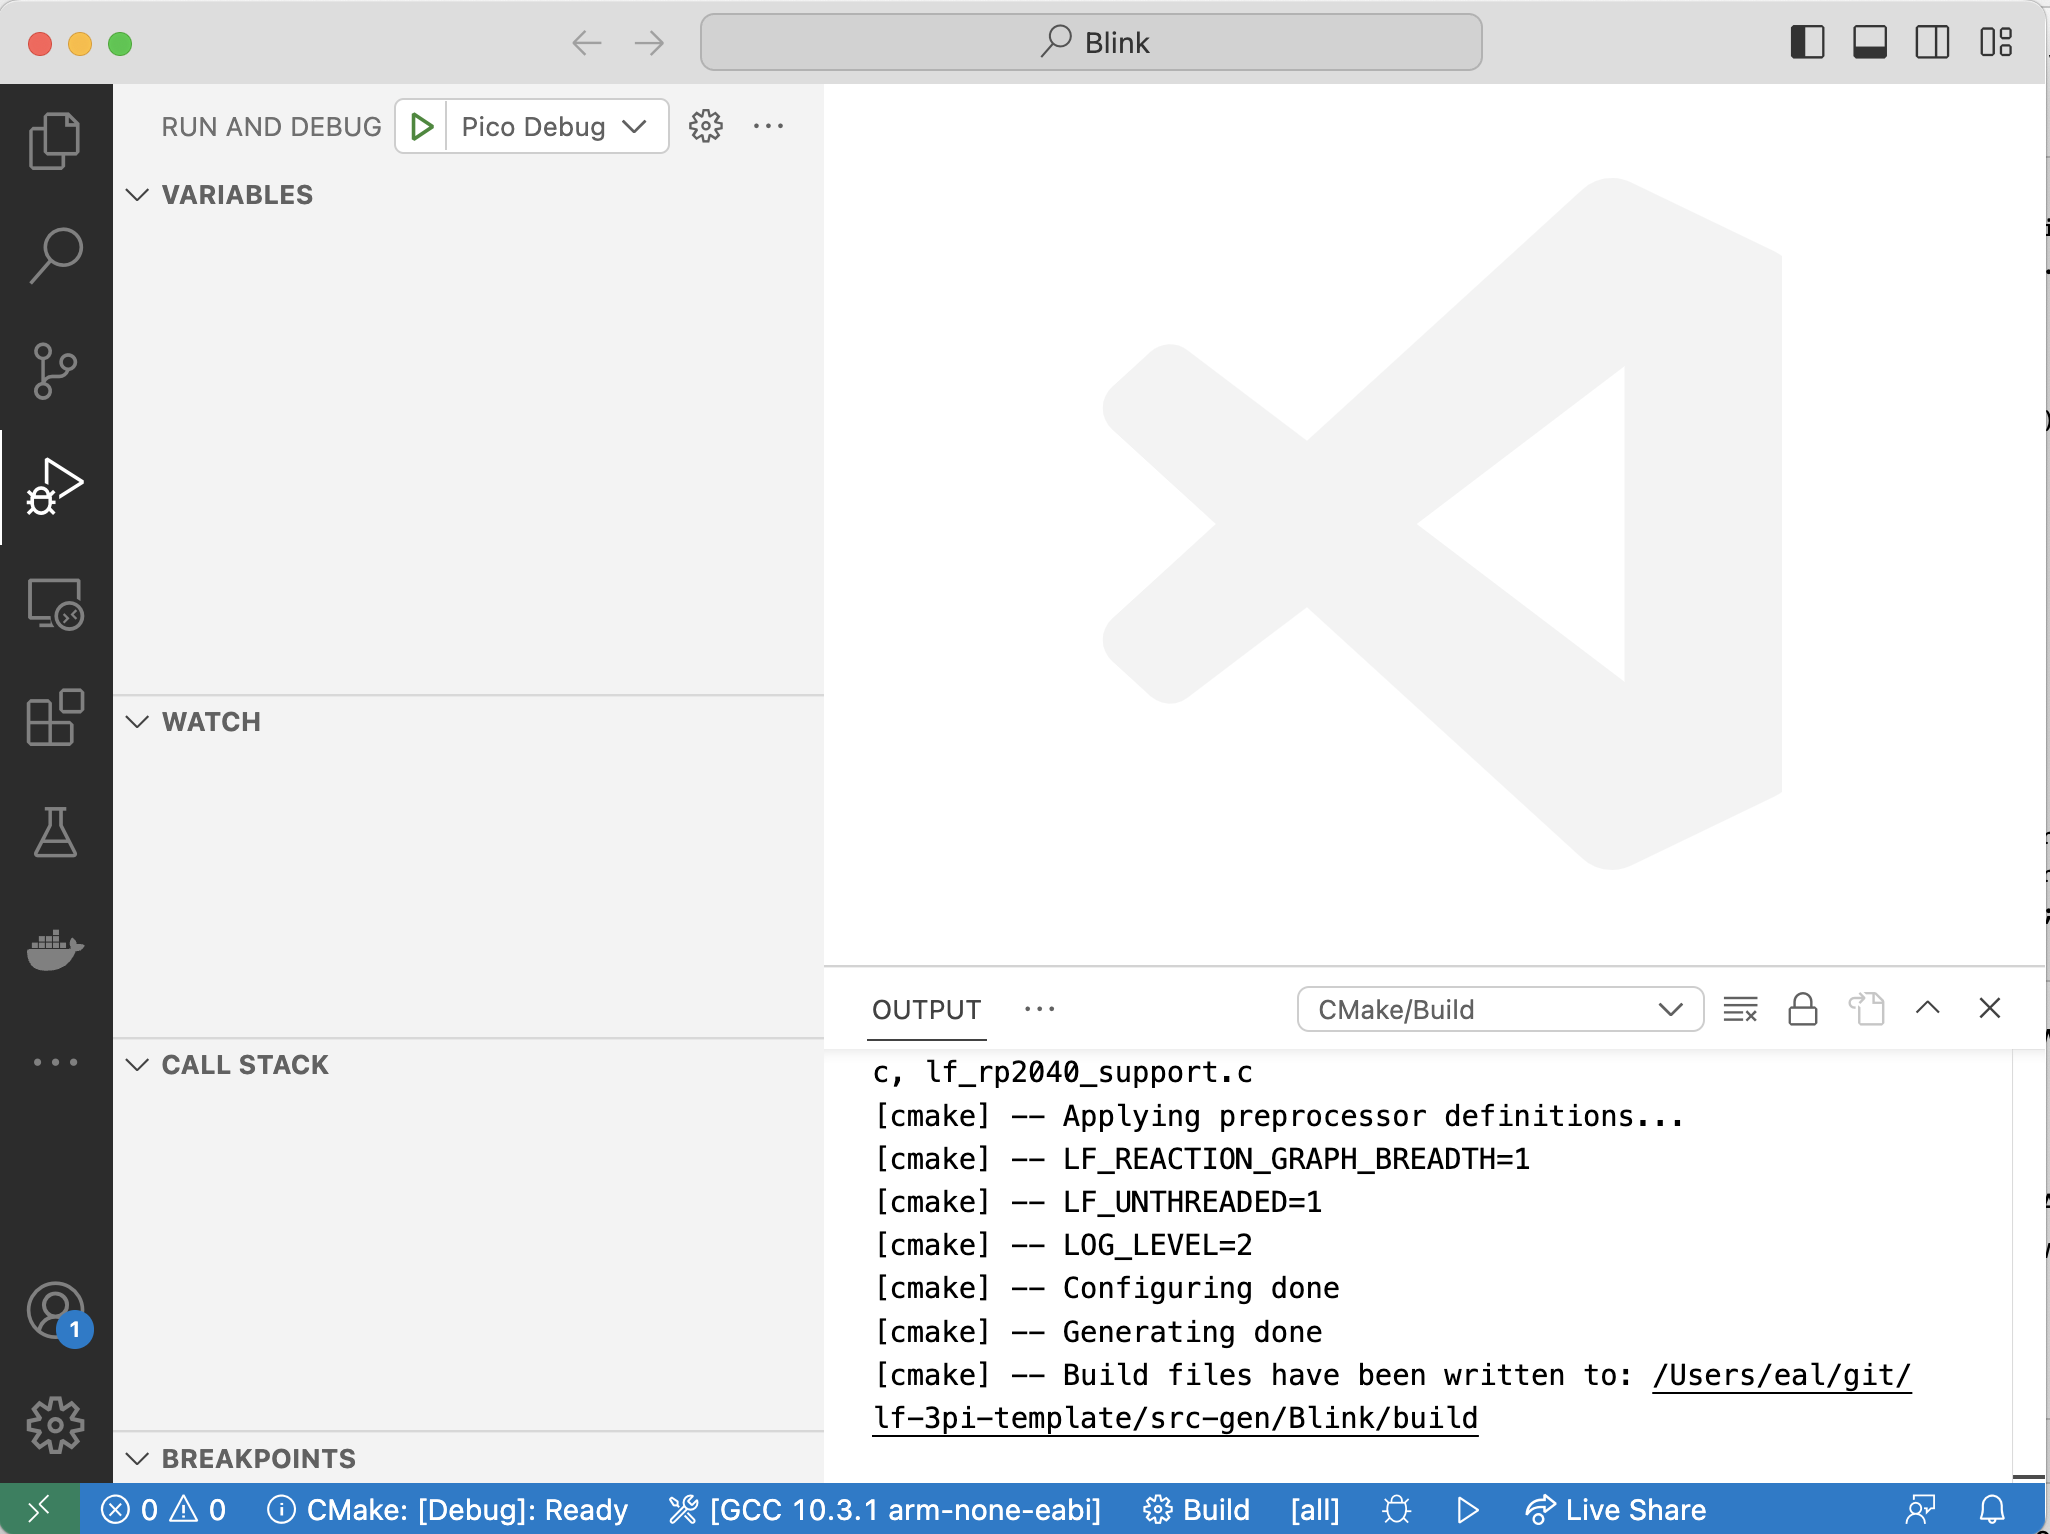Open the Remote Explorer view
Viewport: 2050px width, 1534px height.
[55, 603]
